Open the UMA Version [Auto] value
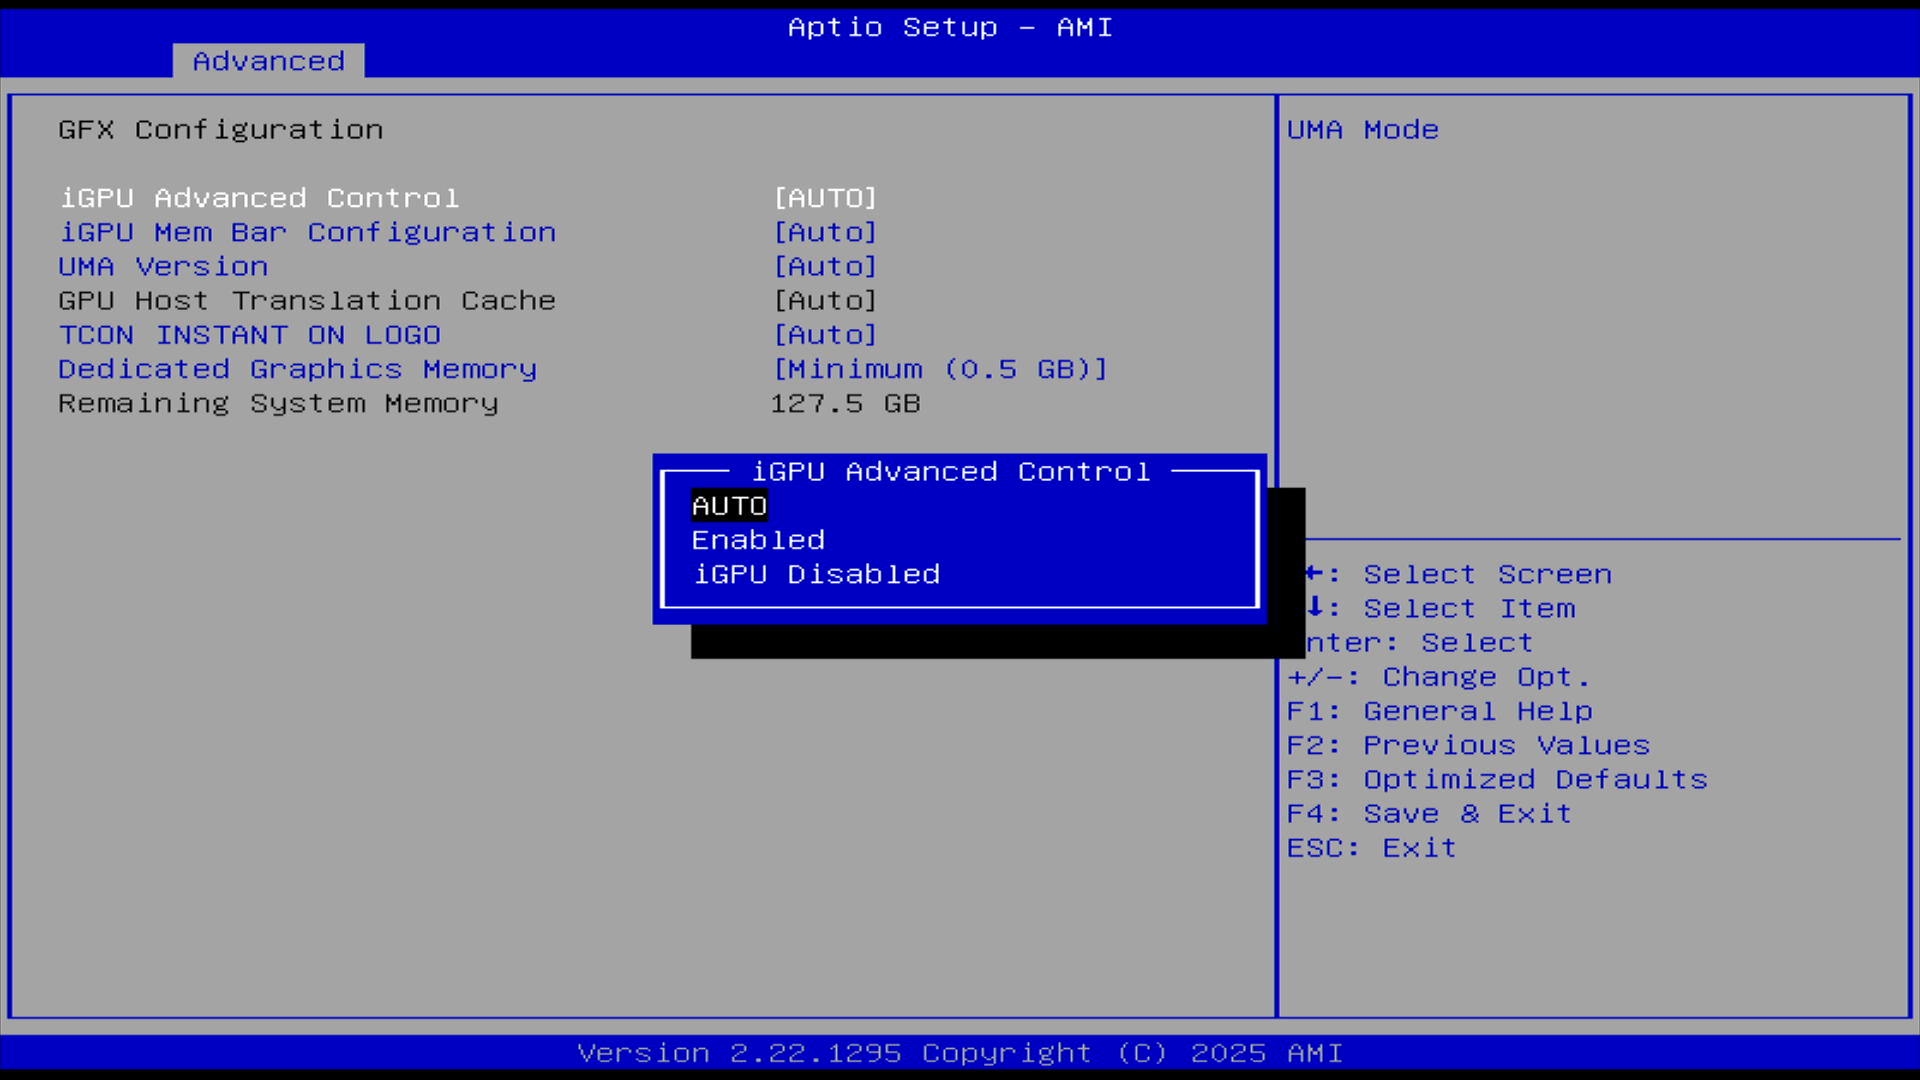The image size is (1920, 1080). pyautogui.click(x=825, y=266)
